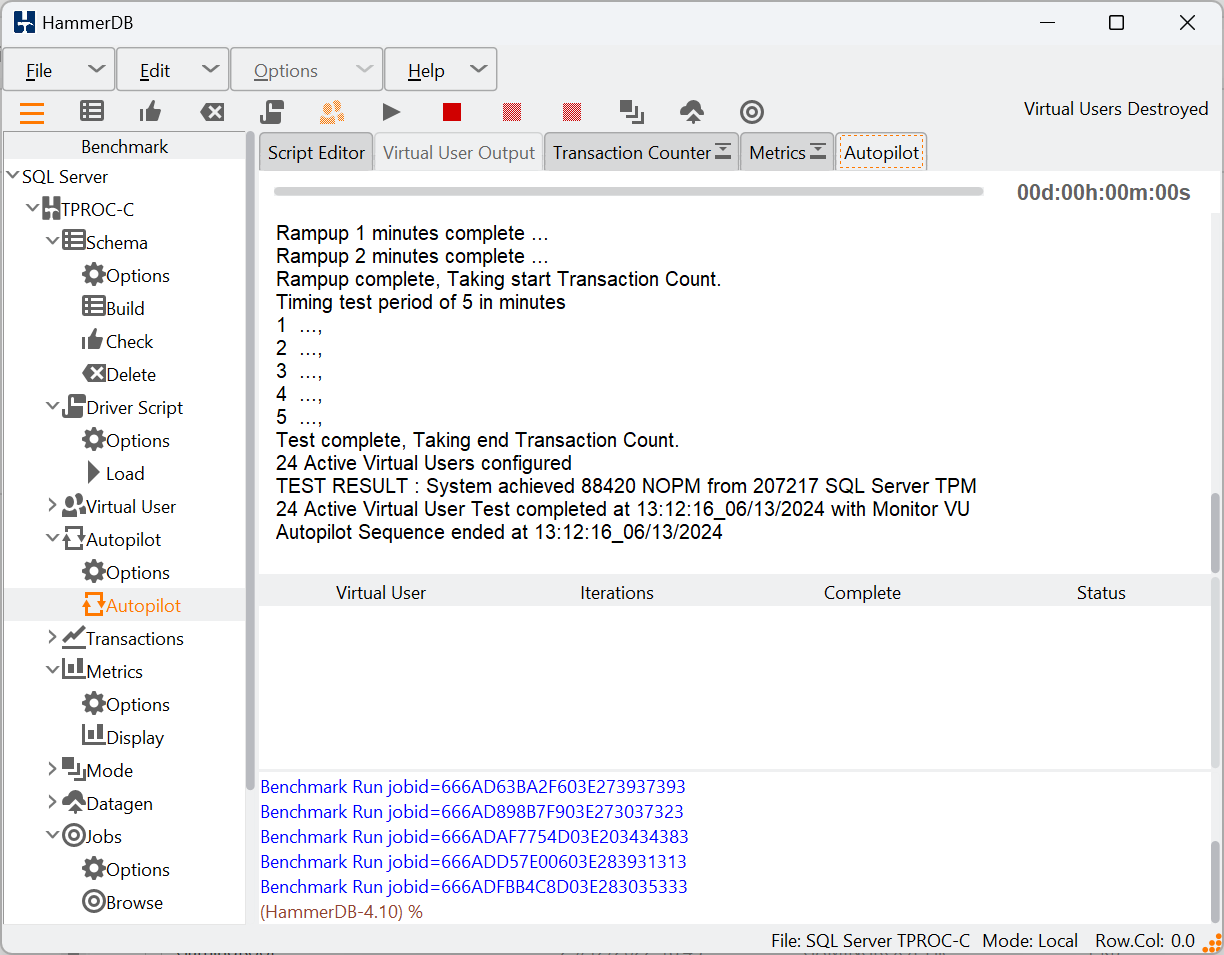Expand the Transactions tree node

[x=53, y=638]
